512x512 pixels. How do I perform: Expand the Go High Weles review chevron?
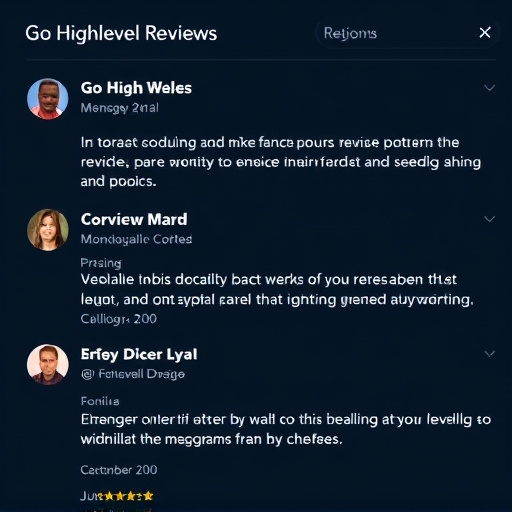pos(489,88)
